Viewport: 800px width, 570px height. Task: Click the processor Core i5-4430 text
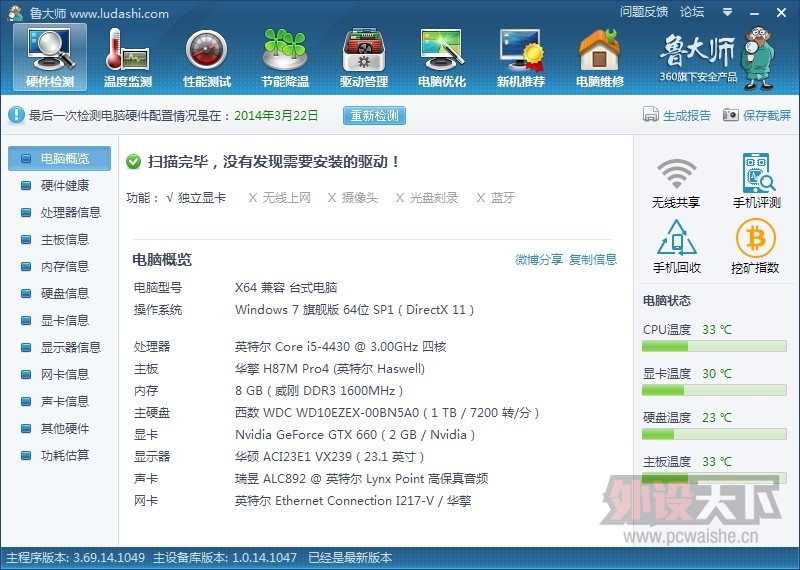click(340, 346)
